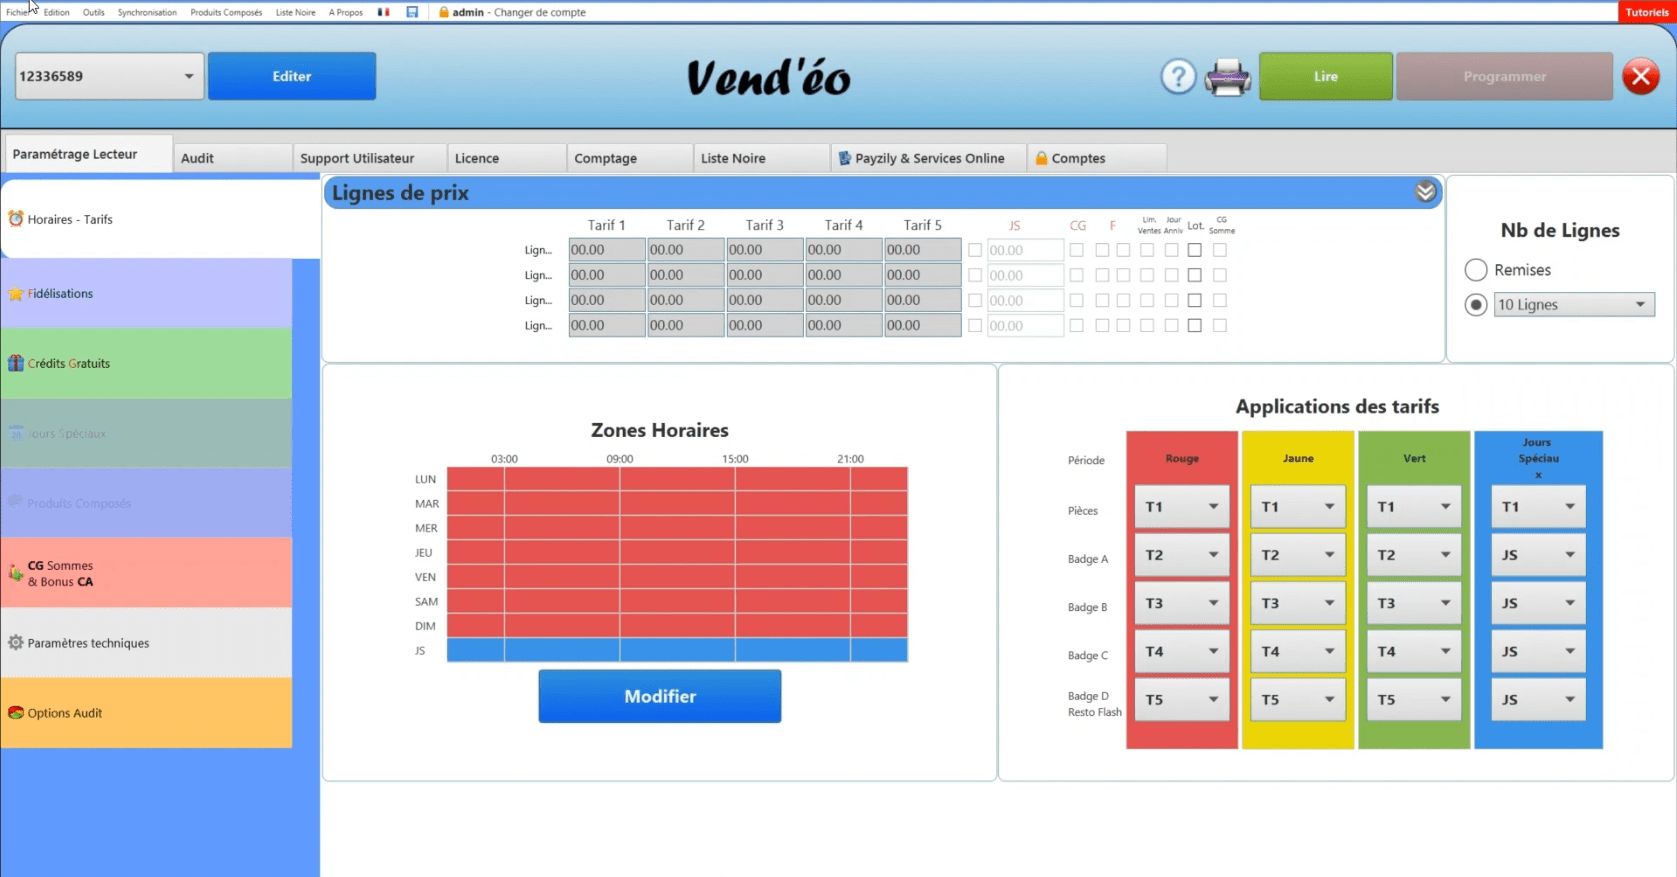Screen dimensions: 1677x877
Task: Open Jours Spéciaux Pièces T1 dropdown
Action: (1538, 507)
